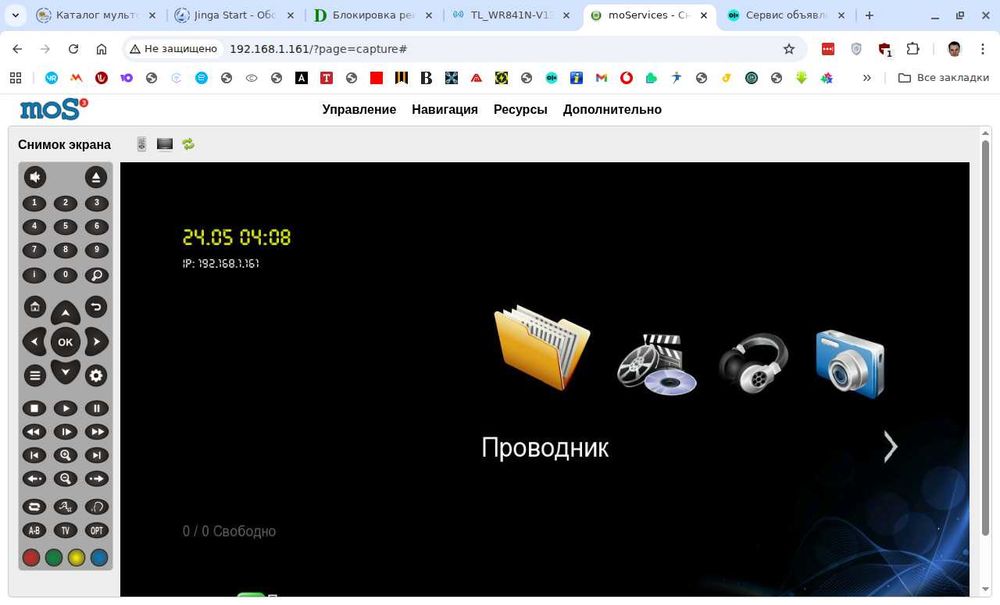The height and width of the screenshot is (605, 1000).
Task: Click the rewind button on the remote
Action: pyautogui.click(x=34, y=432)
